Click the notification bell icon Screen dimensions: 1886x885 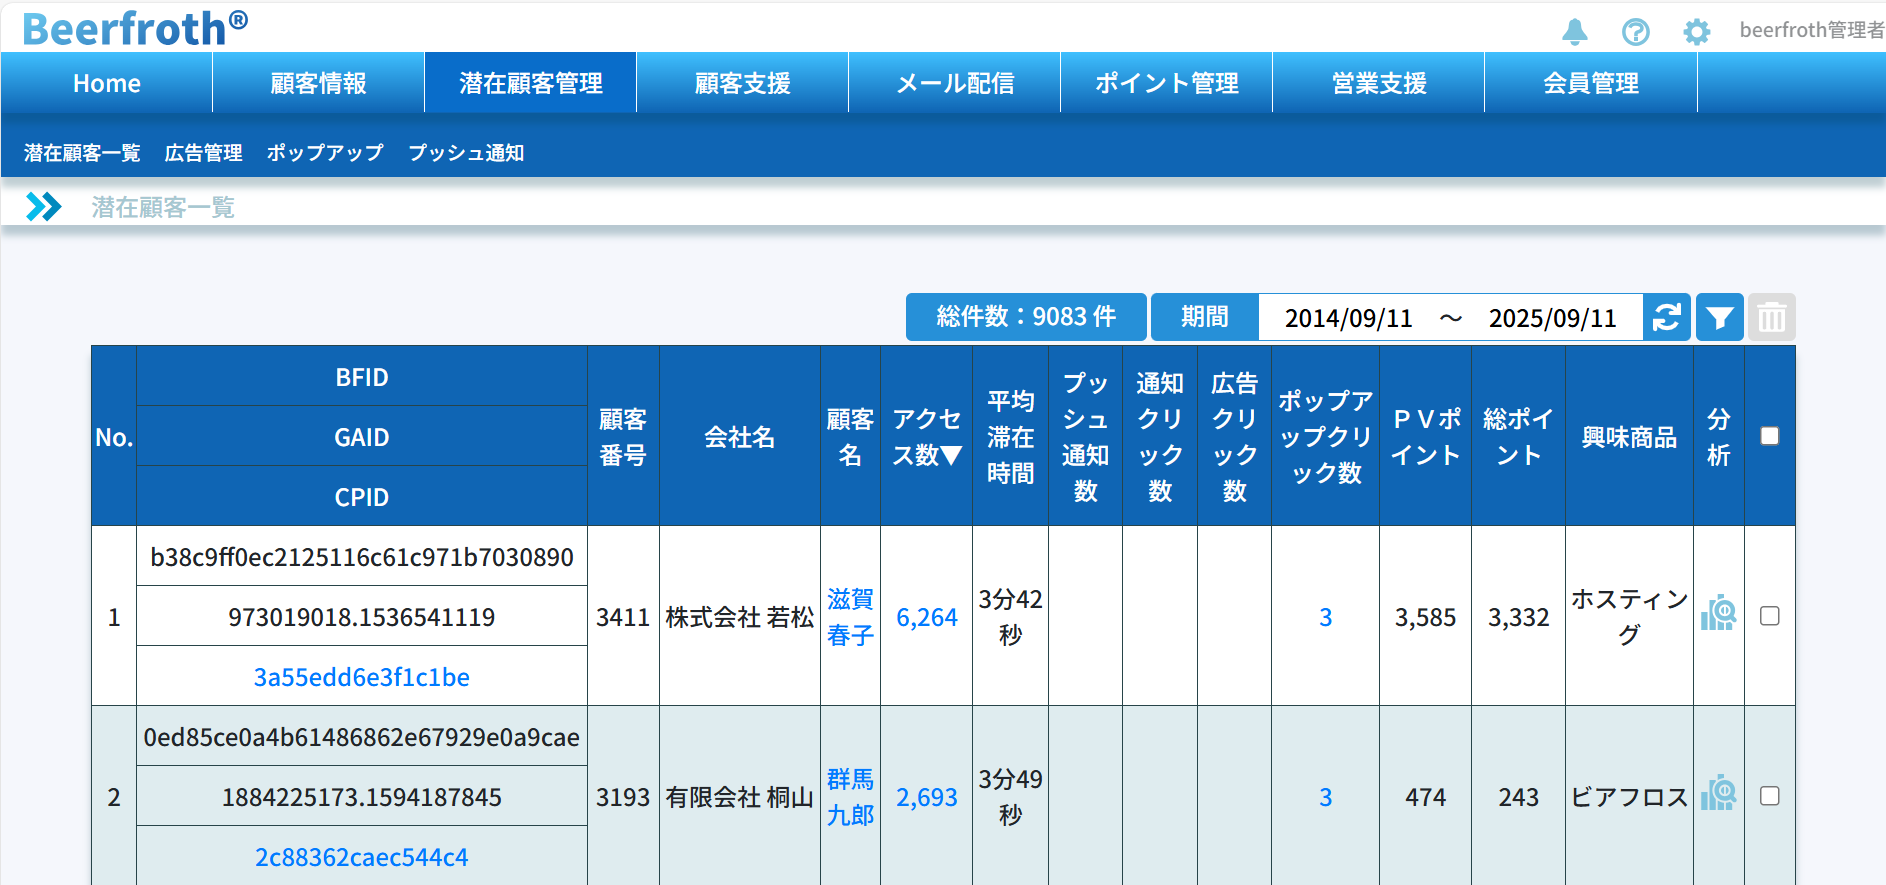pyautogui.click(x=1574, y=32)
